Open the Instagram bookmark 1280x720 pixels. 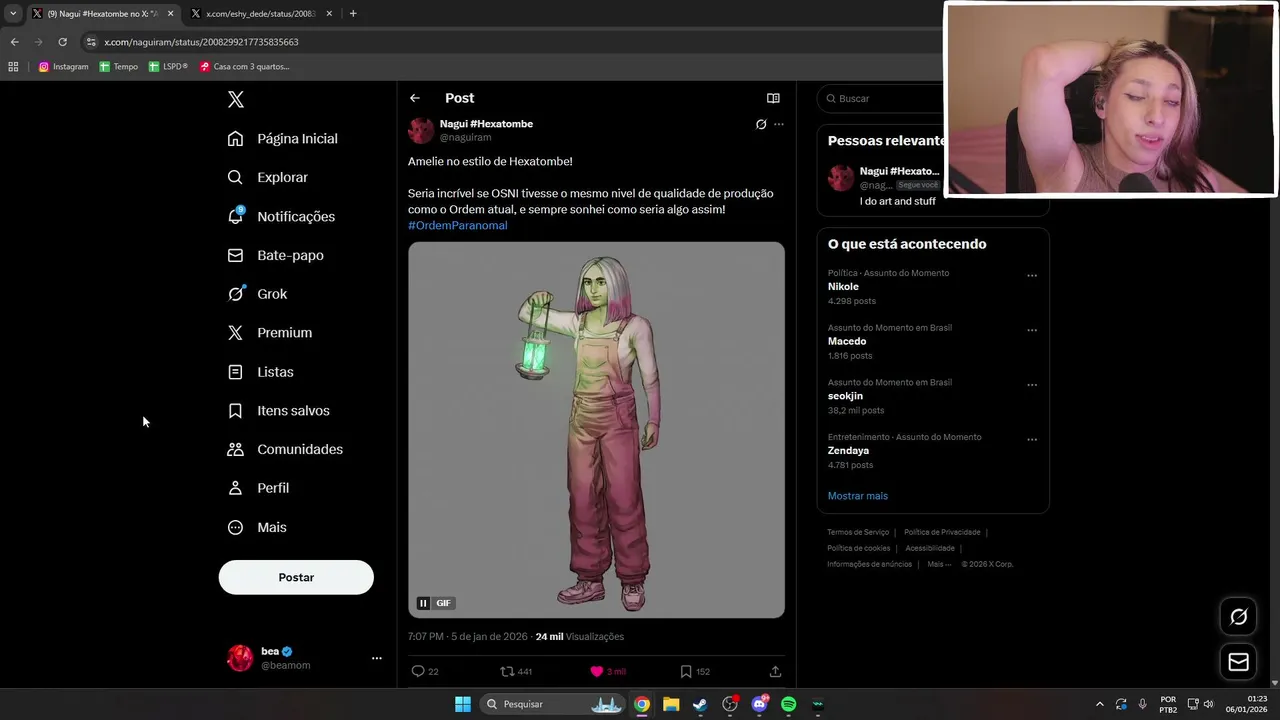(63, 67)
